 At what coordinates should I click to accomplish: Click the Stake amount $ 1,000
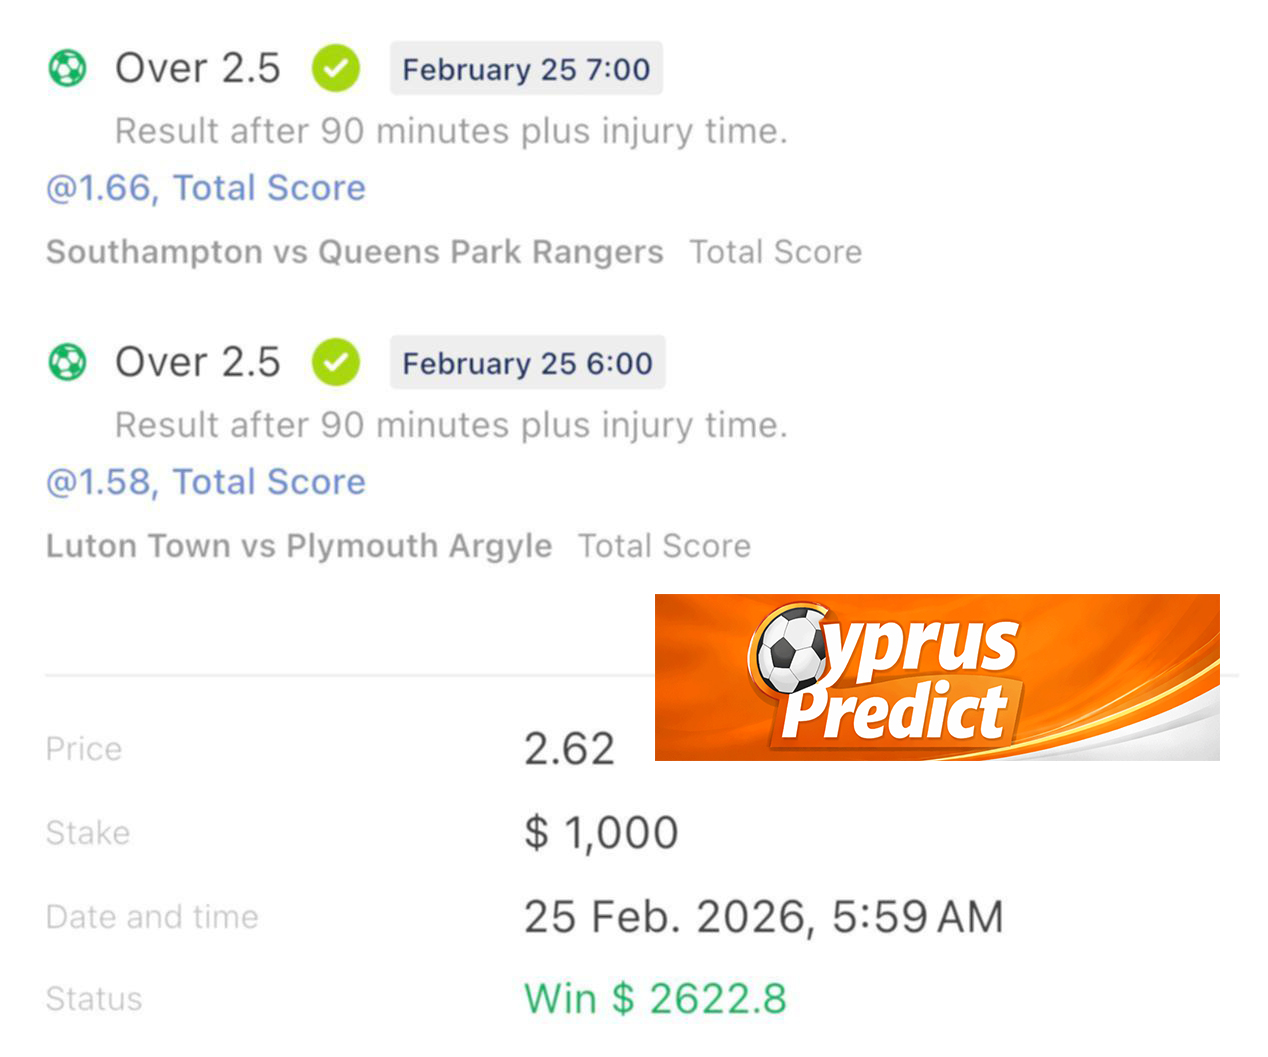(601, 833)
